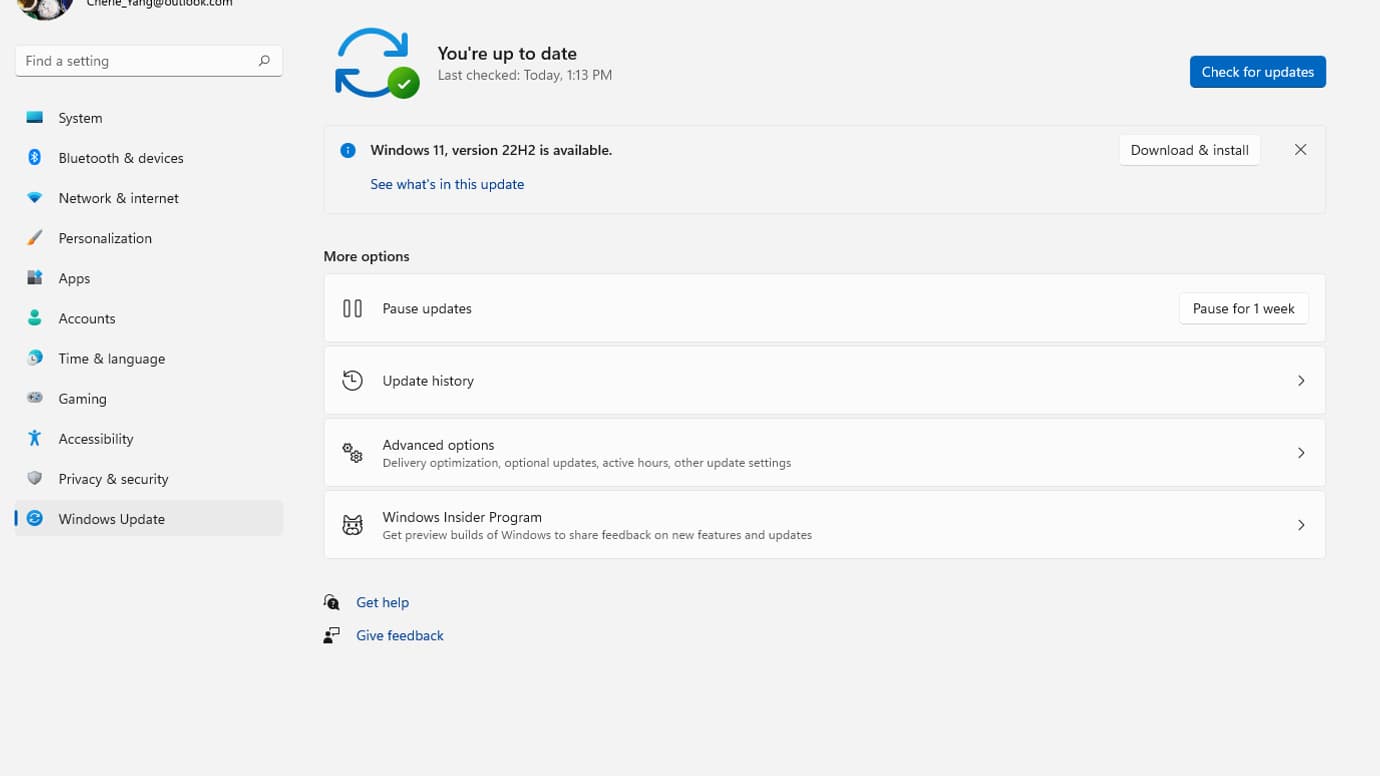Click the Windows Insider Program ninjacat icon

point(352,524)
